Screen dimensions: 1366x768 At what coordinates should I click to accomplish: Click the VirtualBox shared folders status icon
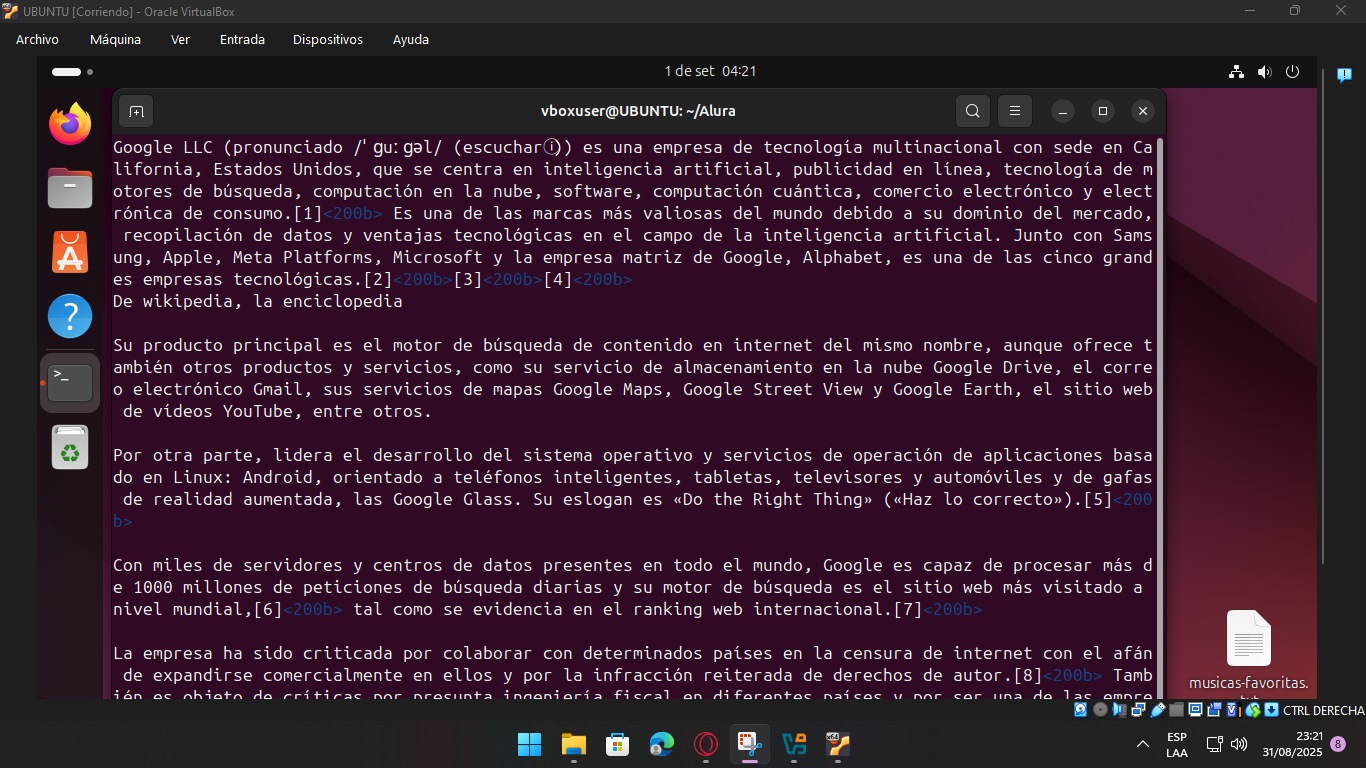pyautogui.click(x=1176, y=710)
